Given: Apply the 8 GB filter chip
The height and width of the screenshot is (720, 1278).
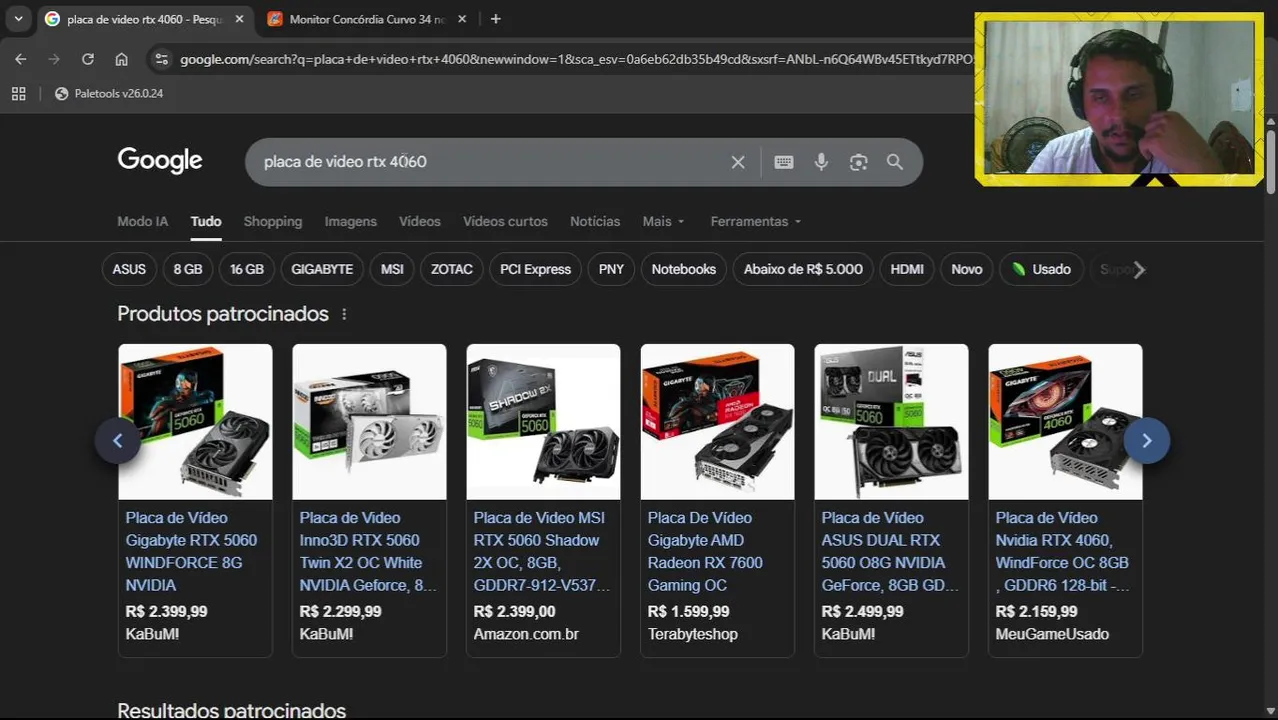Looking at the screenshot, I should 188,269.
